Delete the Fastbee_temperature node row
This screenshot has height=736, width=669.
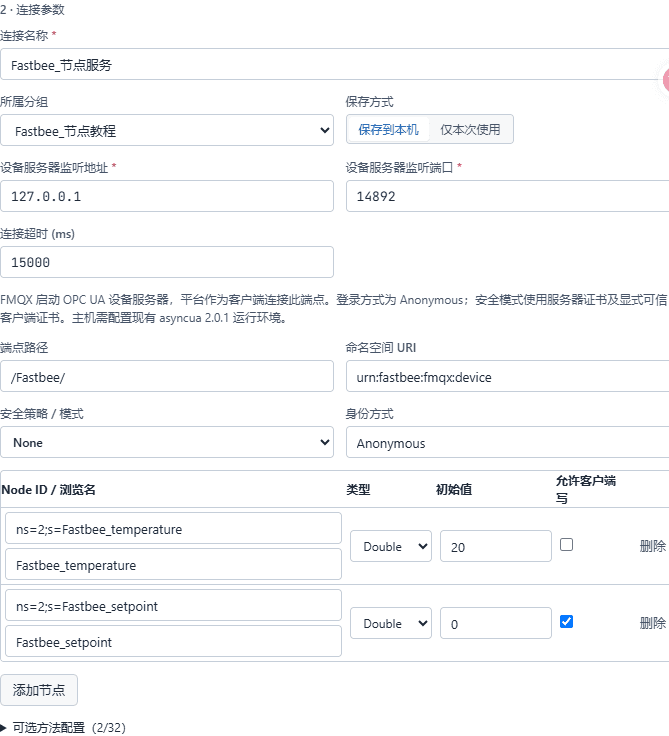pos(653,546)
